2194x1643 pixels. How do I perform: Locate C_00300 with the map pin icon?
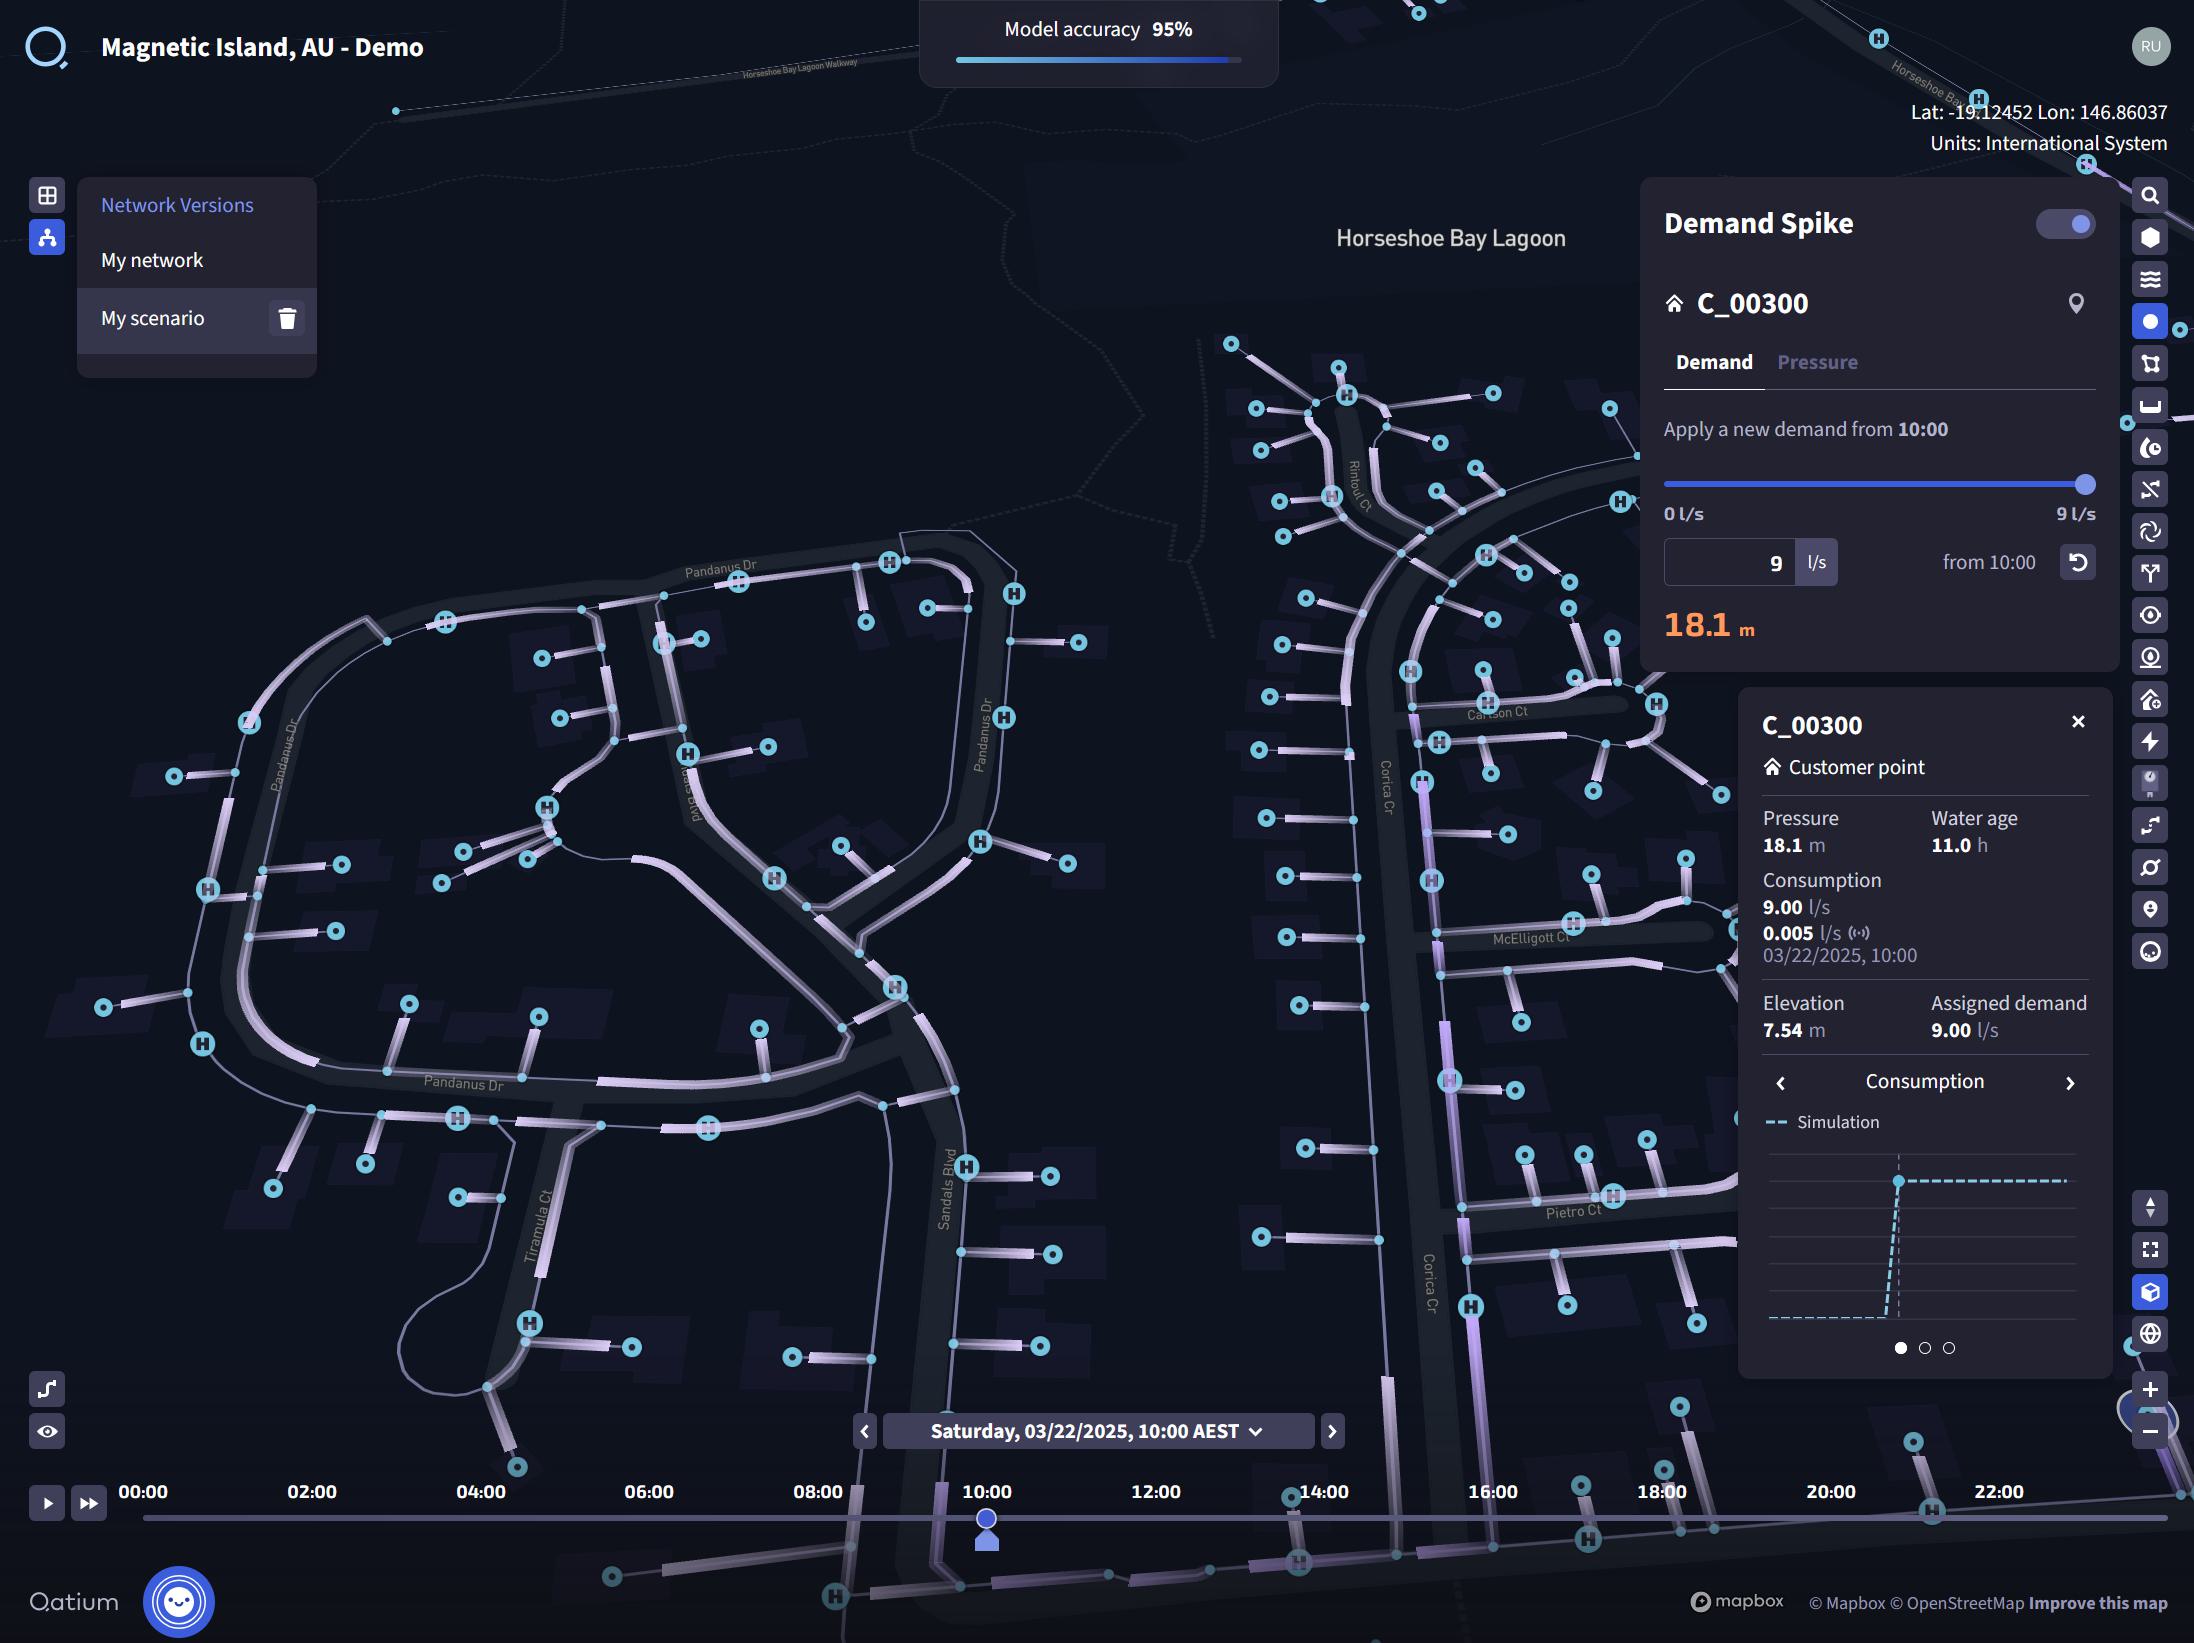[2076, 303]
